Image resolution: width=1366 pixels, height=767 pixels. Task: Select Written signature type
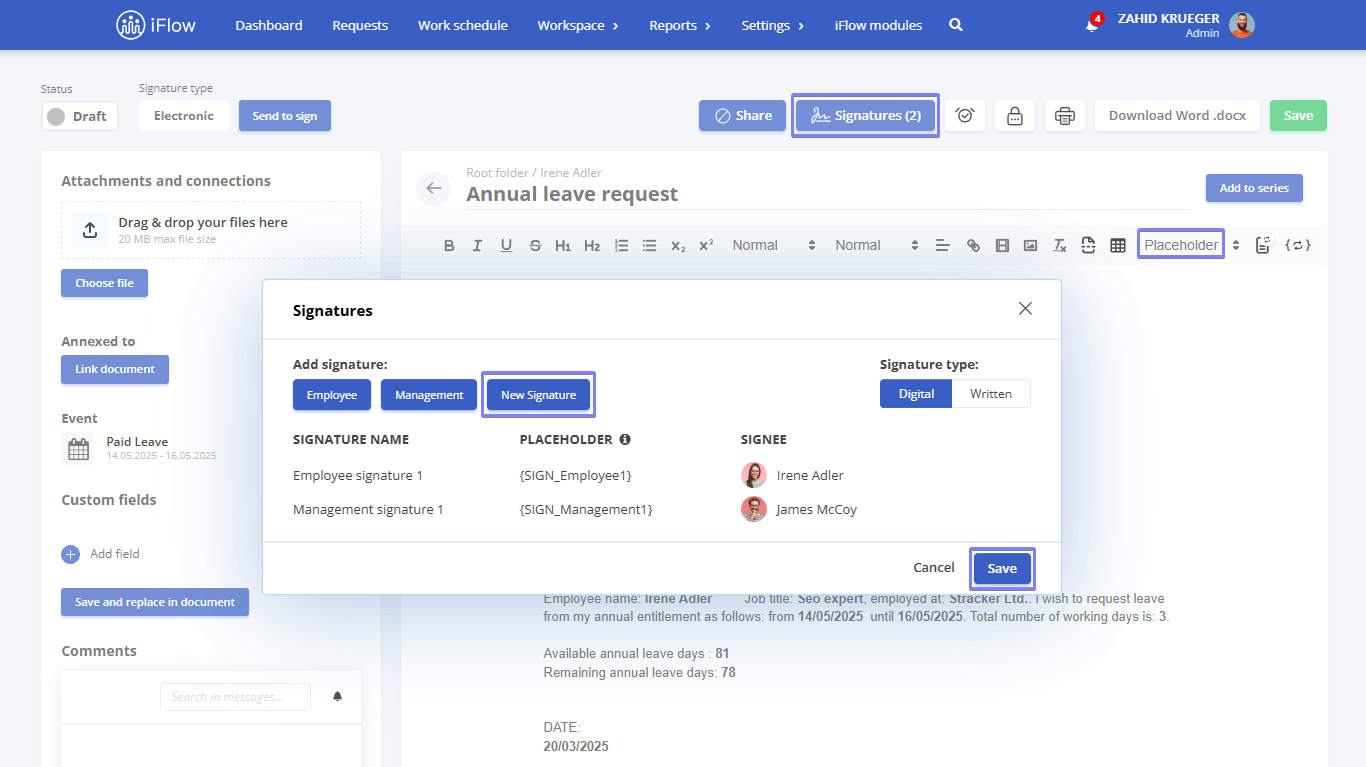click(x=991, y=394)
